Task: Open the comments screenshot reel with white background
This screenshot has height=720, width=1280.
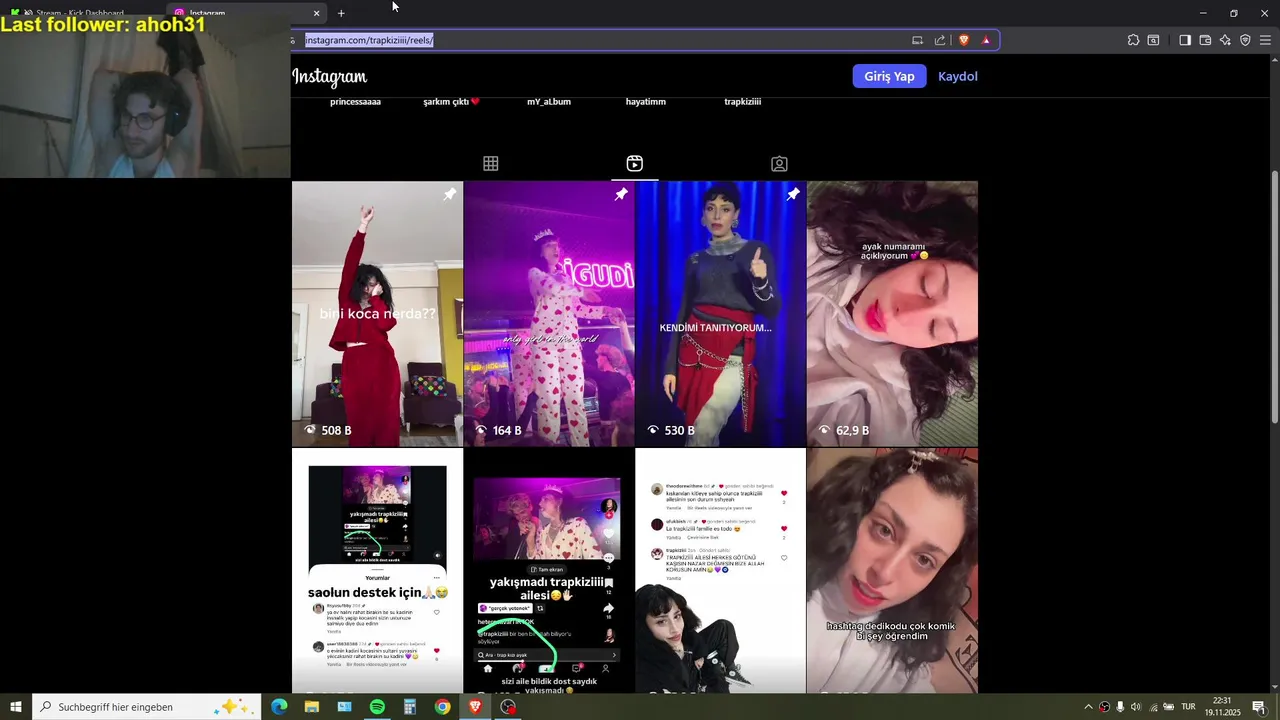Action: (x=720, y=571)
